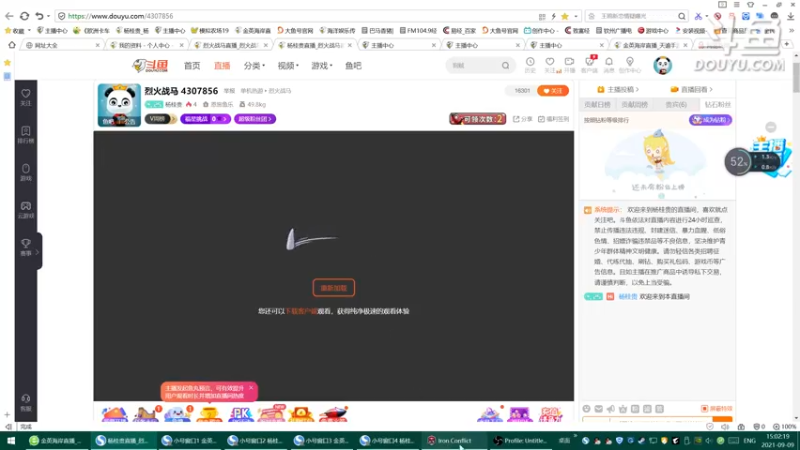Click the 下载客户端 download link

[x=301, y=311]
